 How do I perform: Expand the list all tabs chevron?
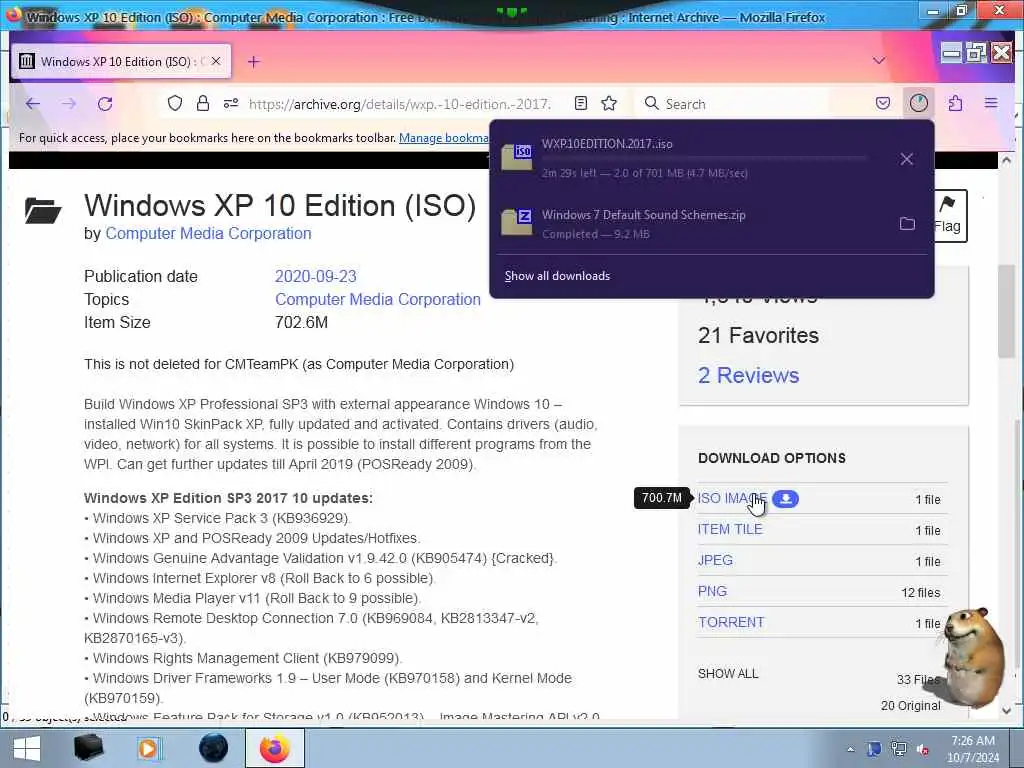[x=879, y=61]
